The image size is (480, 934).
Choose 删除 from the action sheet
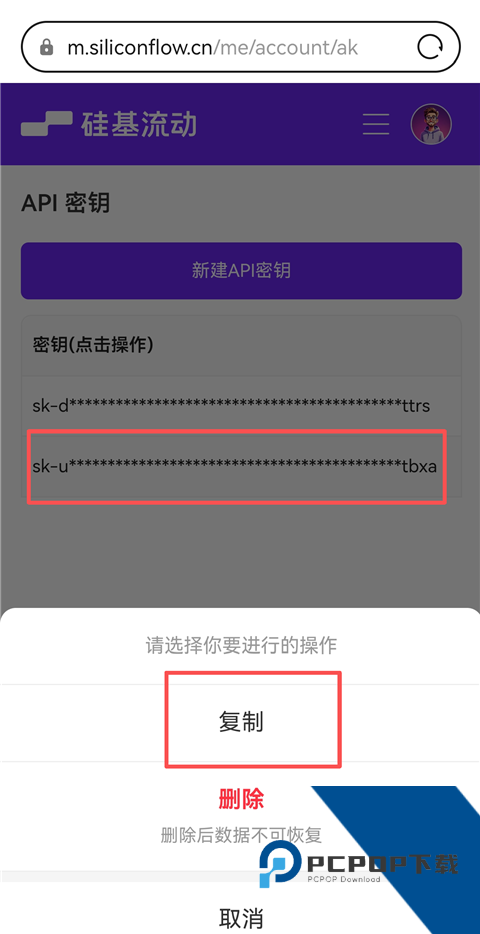(x=241, y=799)
